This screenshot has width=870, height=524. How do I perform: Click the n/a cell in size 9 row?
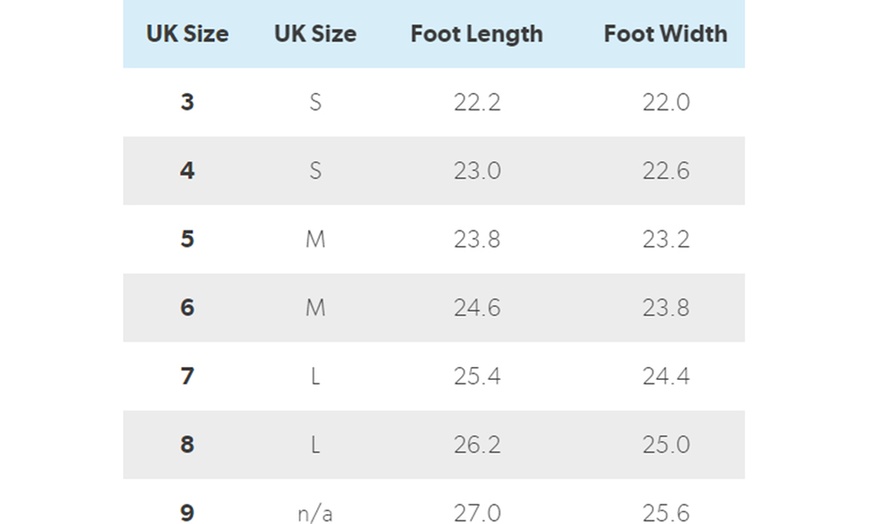click(315, 513)
